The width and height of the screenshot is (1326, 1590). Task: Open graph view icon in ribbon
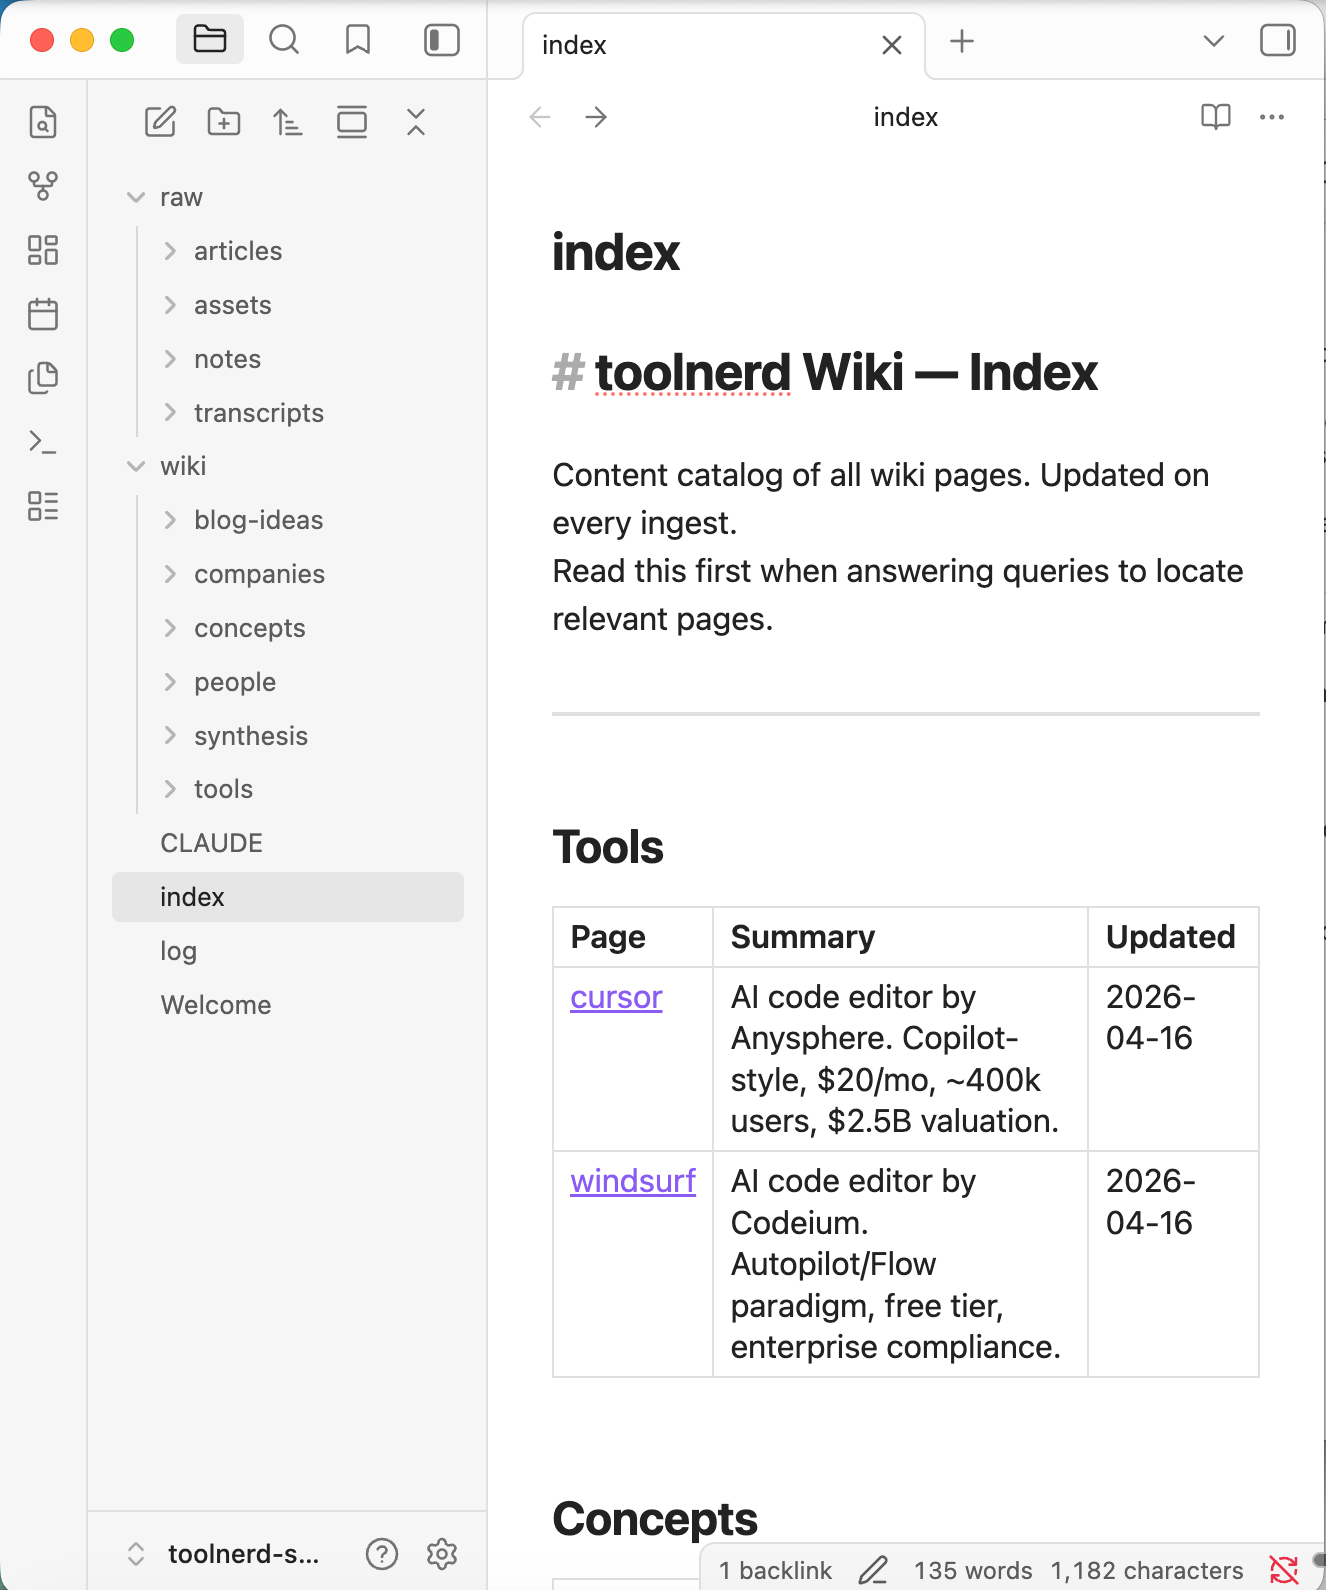43,185
